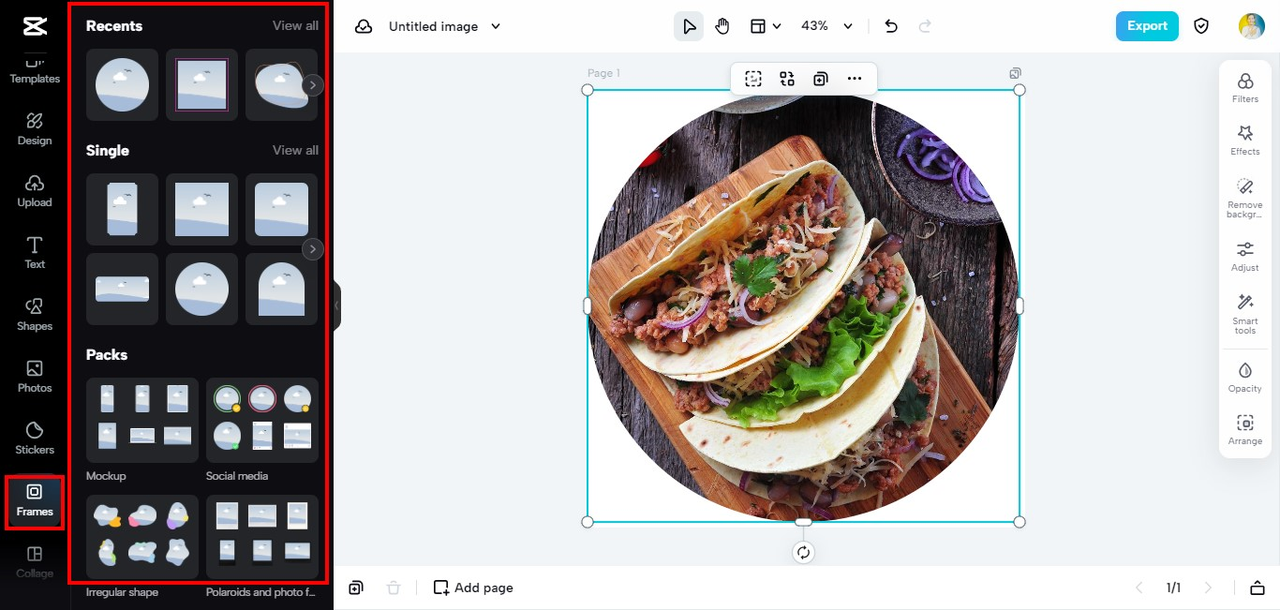Image resolution: width=1280 pixels, height=610 pixels.
Task: Open the Collage sidebar tab
Action: (34, 562)
